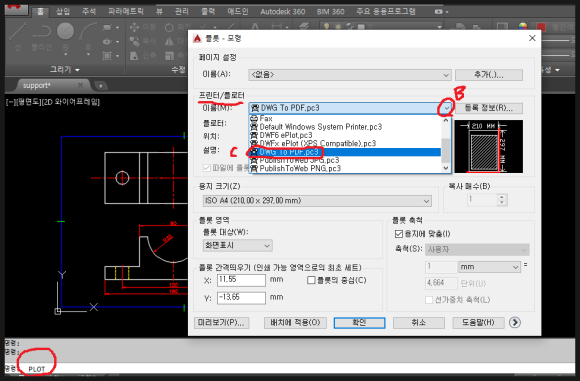580x381 pixels.
Task: Open the layer list dropdown in the ribbon
Action: pos(439,27)
